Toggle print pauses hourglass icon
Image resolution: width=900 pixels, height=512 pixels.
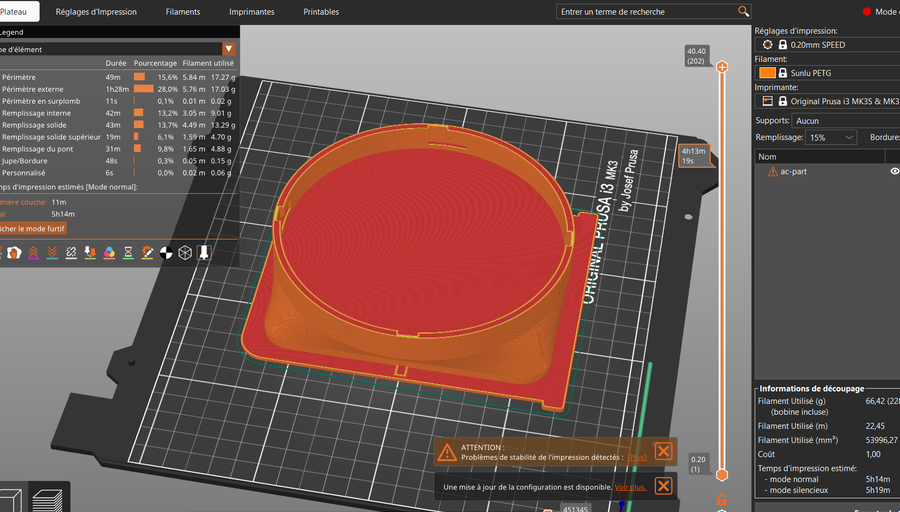tap(128, 253)
